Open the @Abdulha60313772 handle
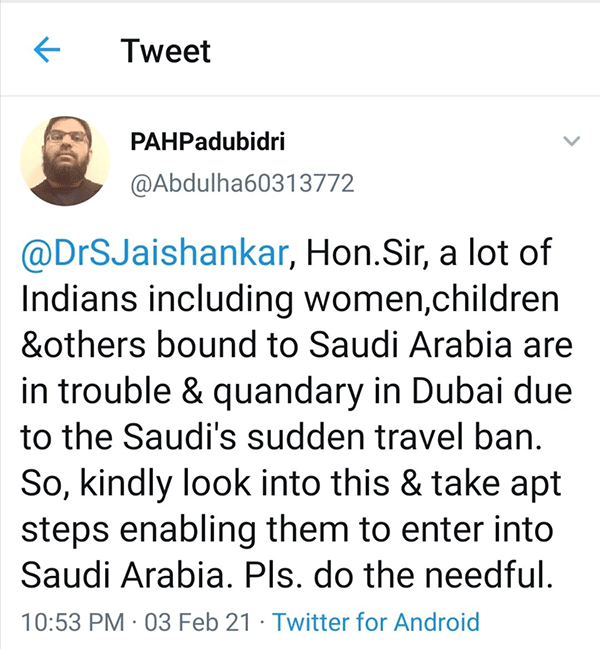Image resolution: width=600 pixels, height=649 pixels. (x=243, y=184)
